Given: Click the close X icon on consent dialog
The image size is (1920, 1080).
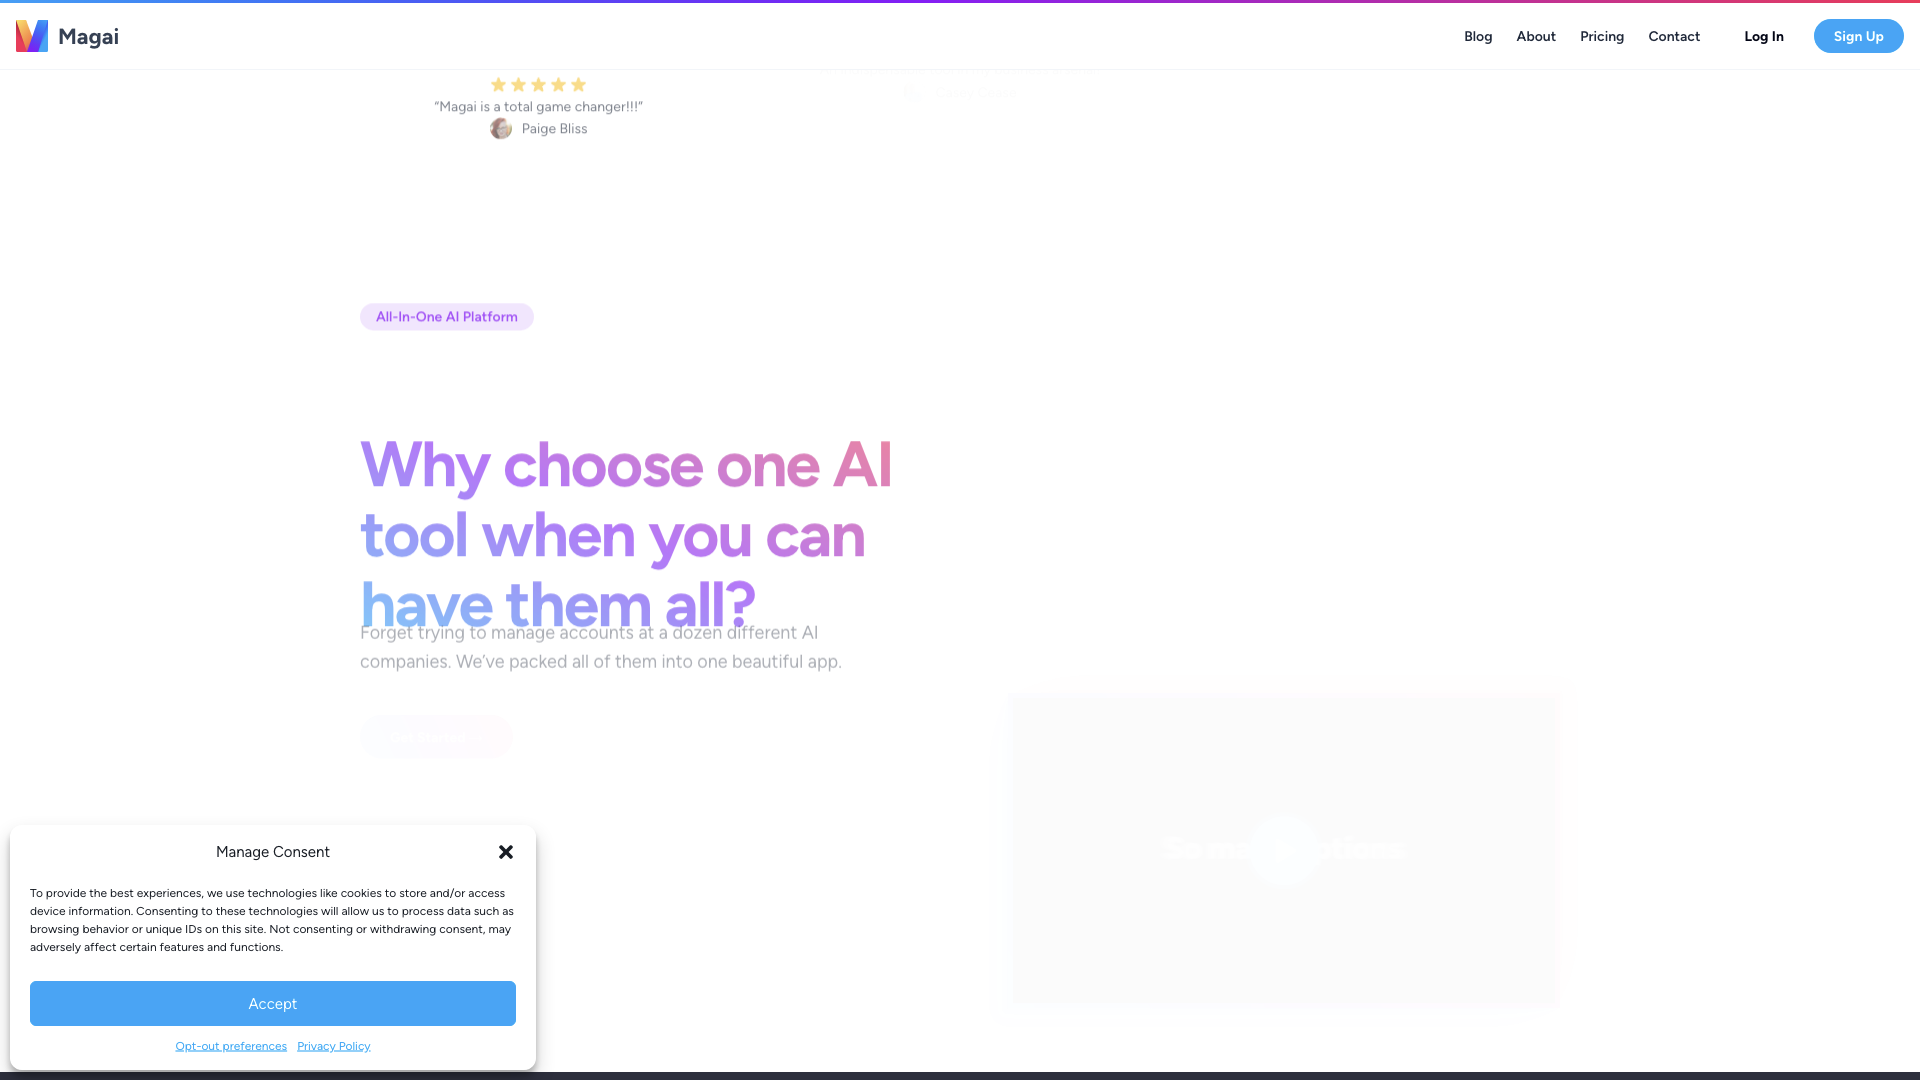Looking at the screenshot, I should pos(505,852).
